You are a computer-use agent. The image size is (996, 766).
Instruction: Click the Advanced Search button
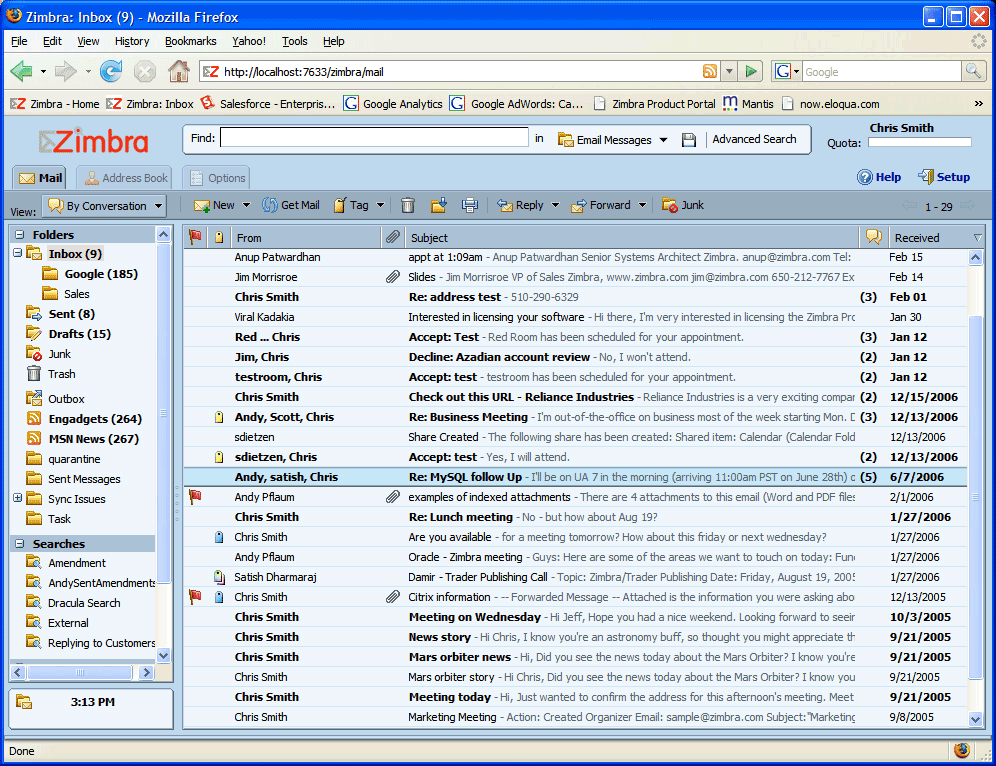754,139
